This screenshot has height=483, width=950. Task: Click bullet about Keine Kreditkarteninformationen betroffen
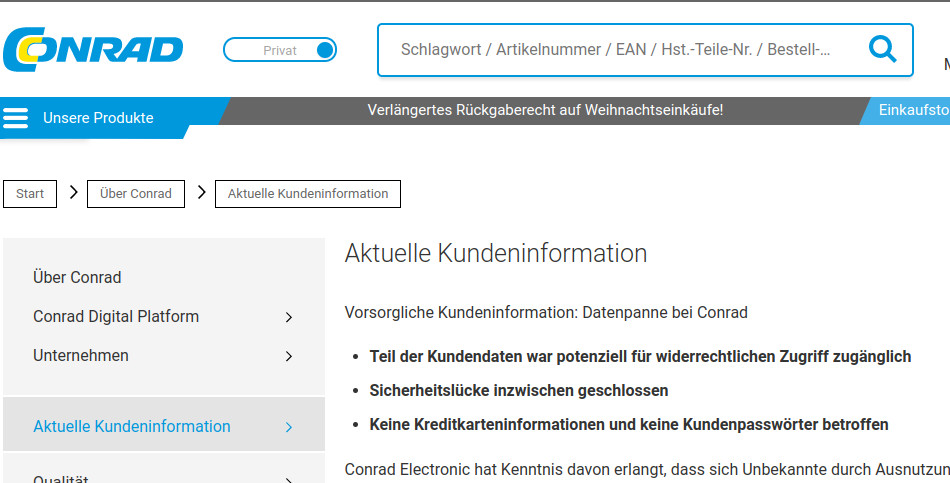[629, 425]
